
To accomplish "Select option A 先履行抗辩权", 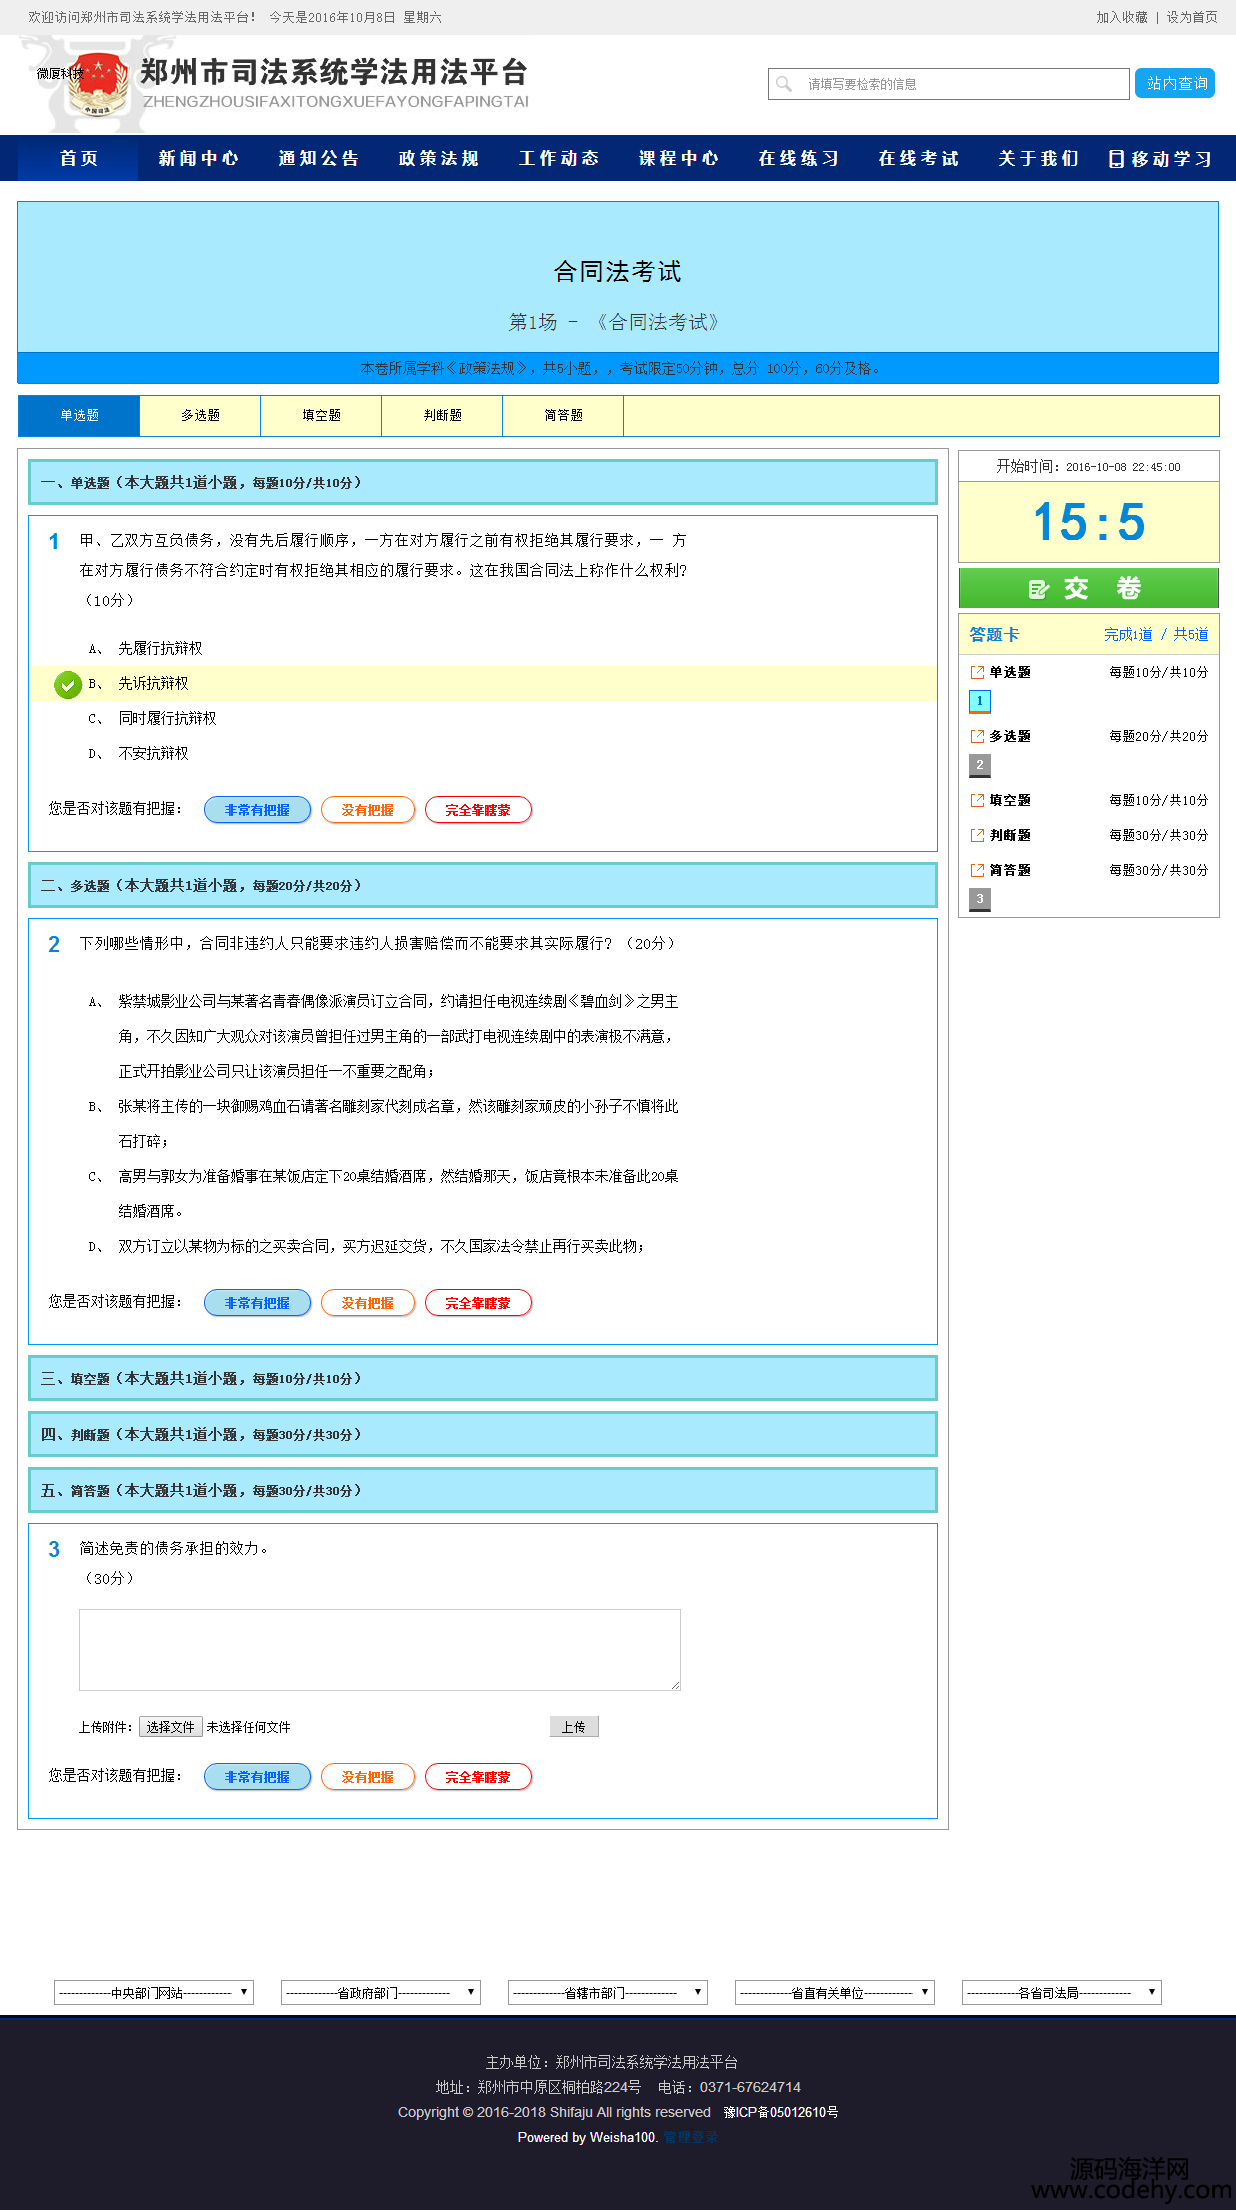I will coord(160,649).
